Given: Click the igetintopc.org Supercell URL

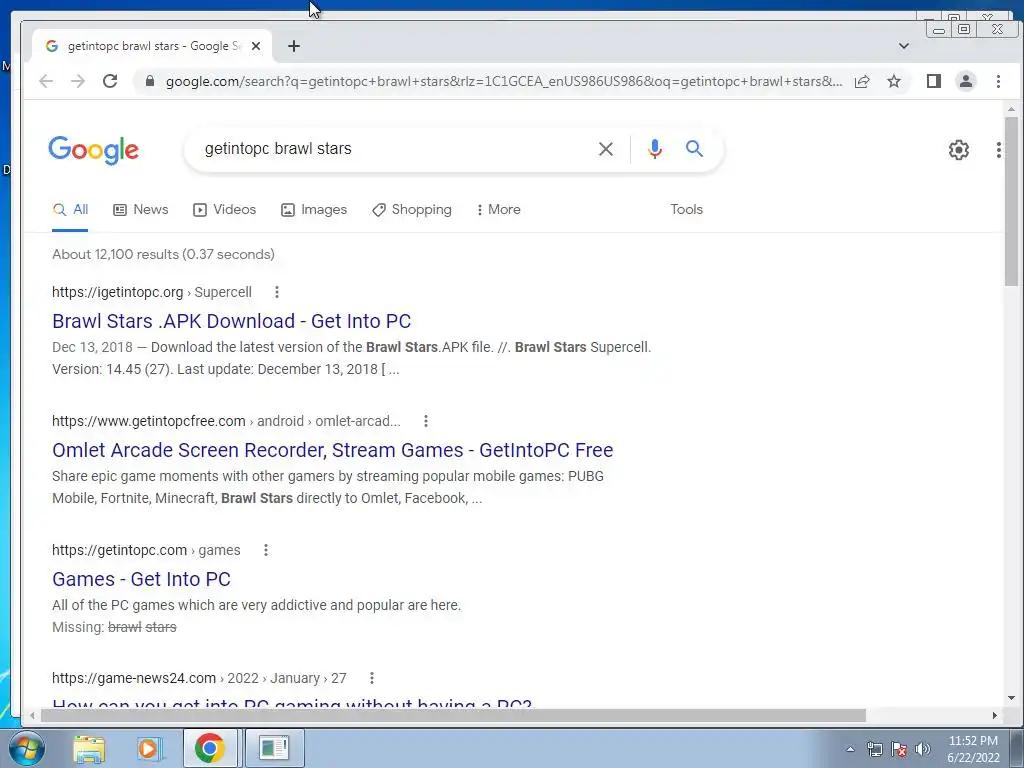Looking at the screenshot, I should (x=152, y=292).
